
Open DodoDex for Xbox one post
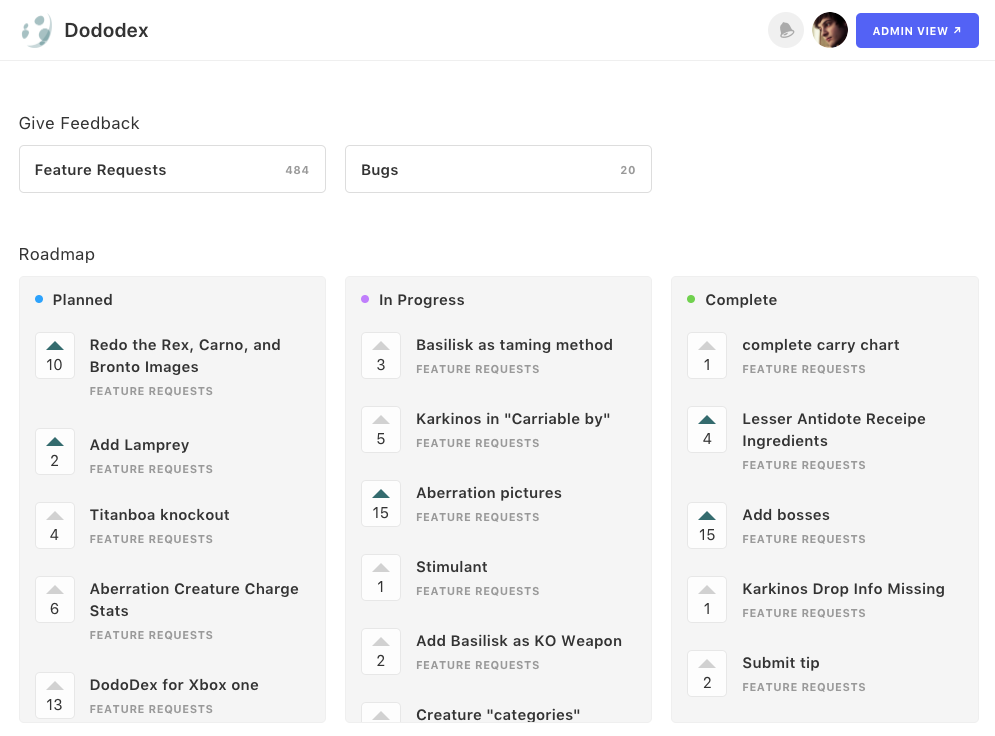pyautogui.click(x=174, y=685)
